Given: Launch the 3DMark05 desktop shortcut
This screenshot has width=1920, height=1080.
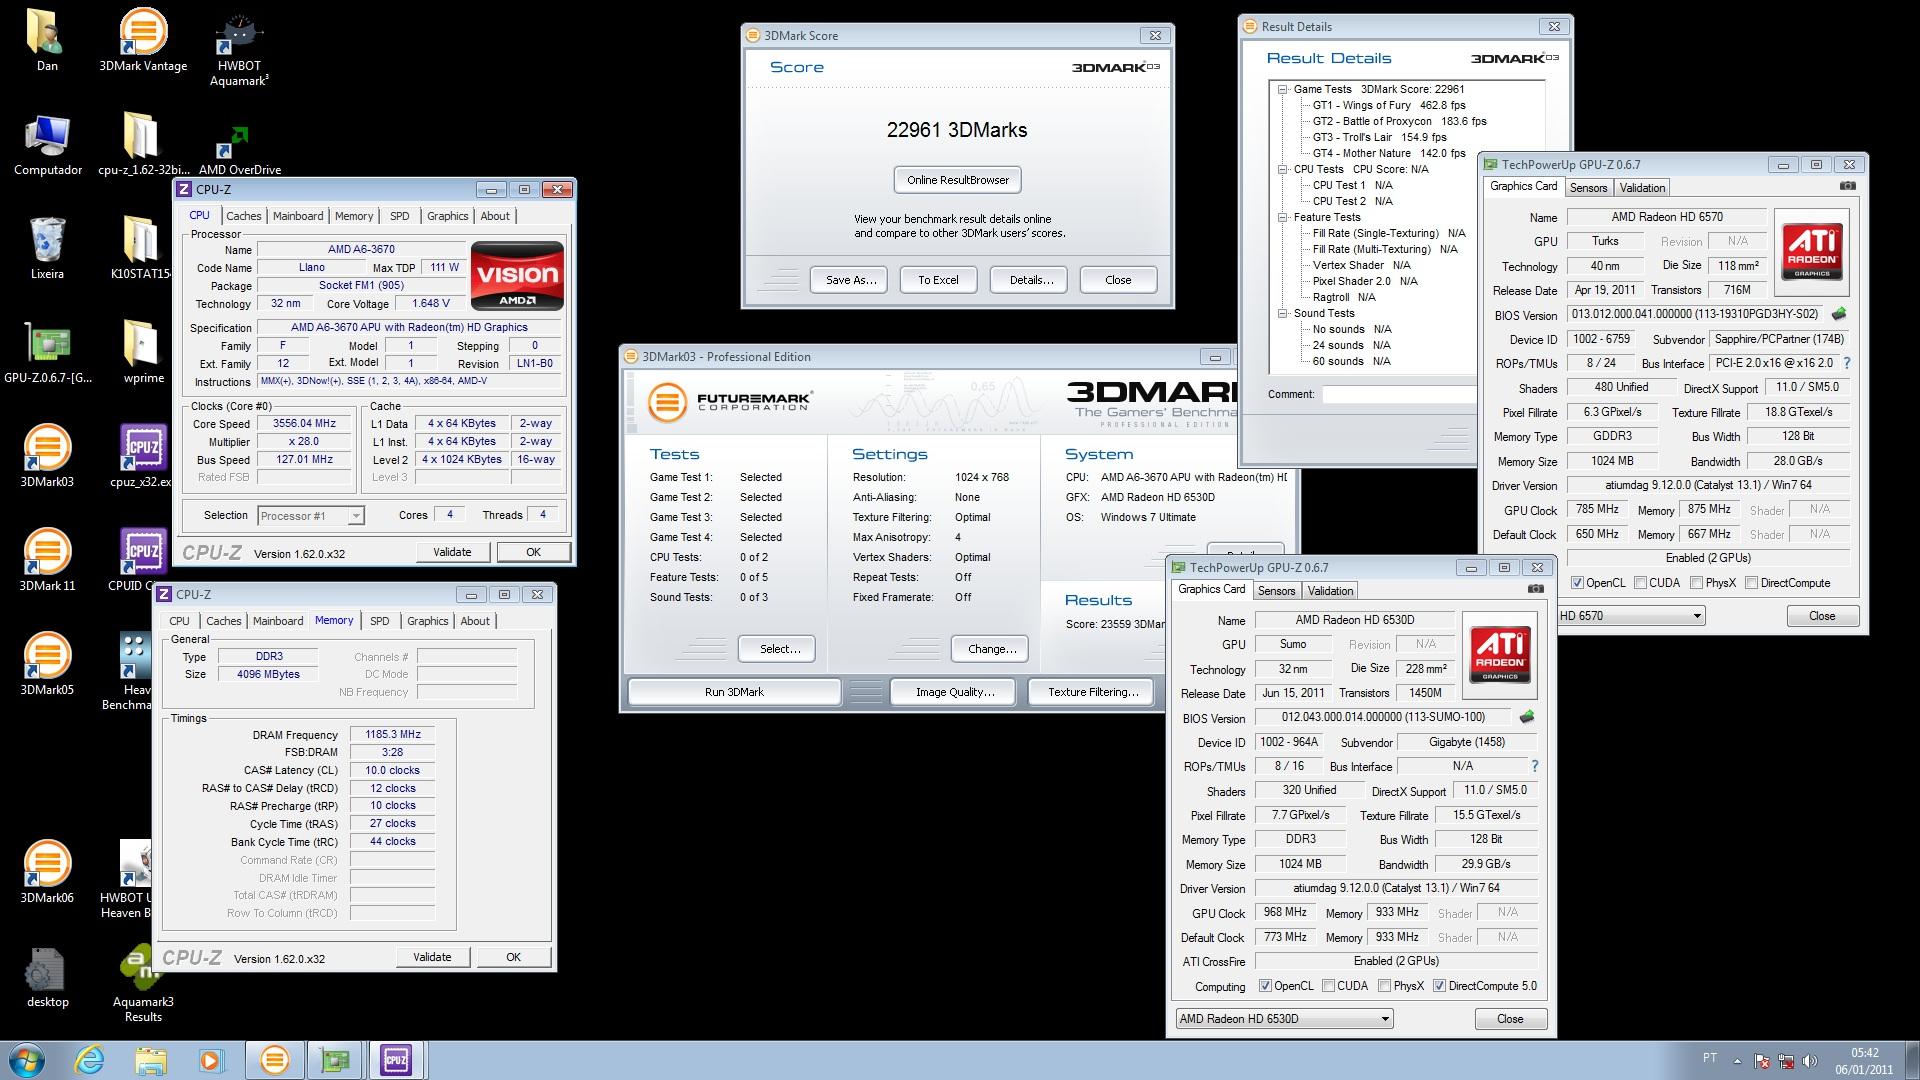Looking at the screenshot, I should (47, 664).
